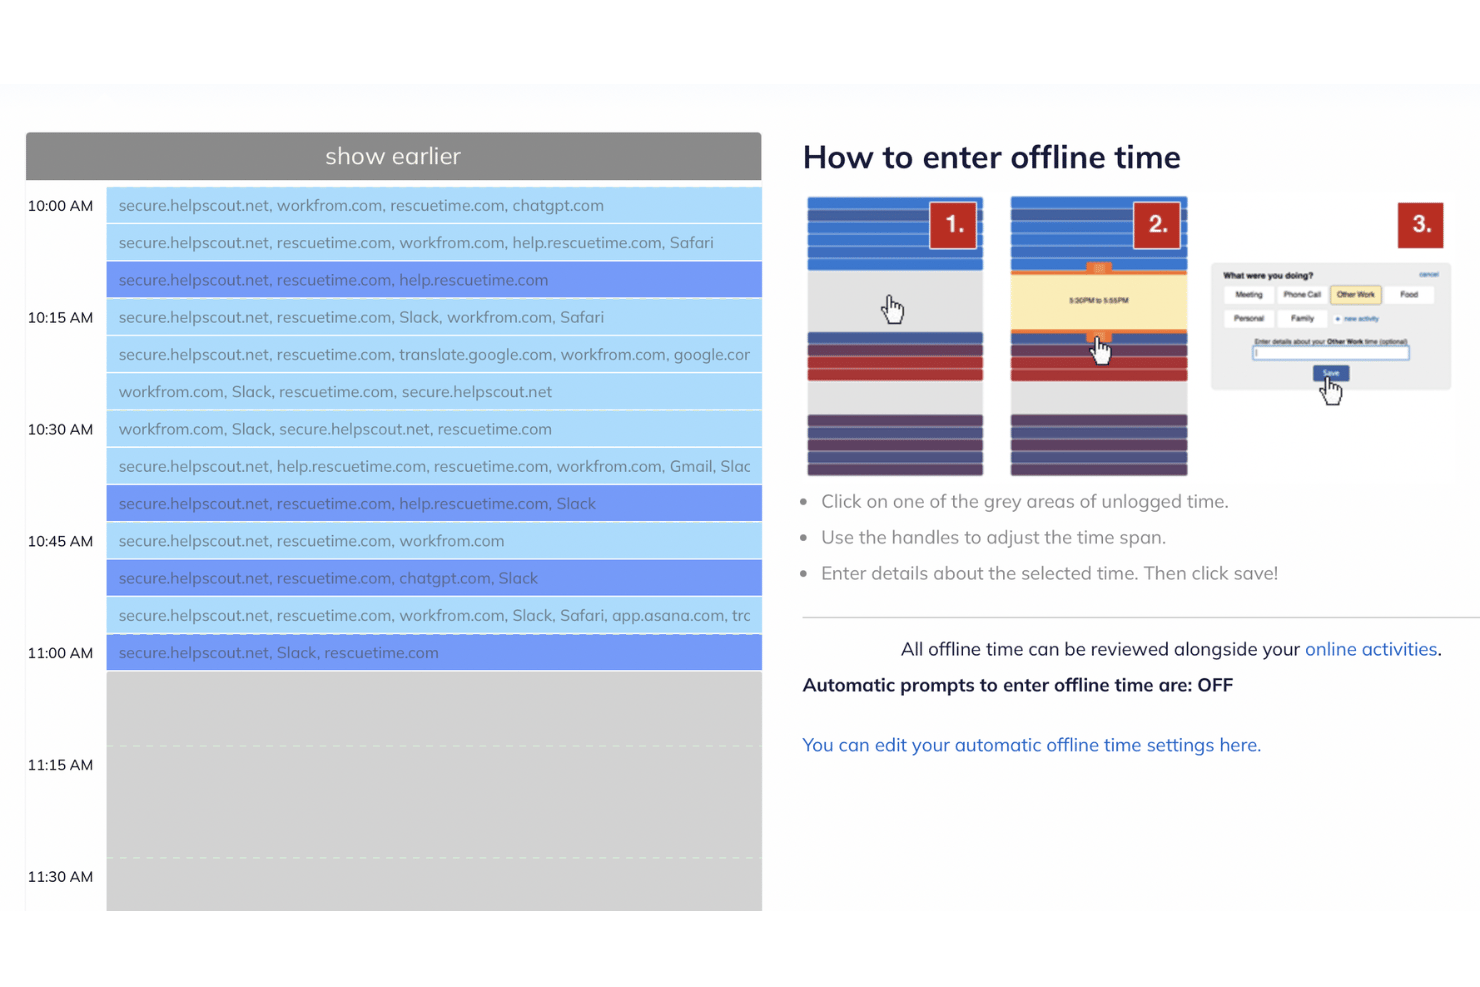This screenshot has width=1480, height=987.
Task: Click 'Automatic prompts to enter offline time are: OFF'
Action: (1017, 685)
